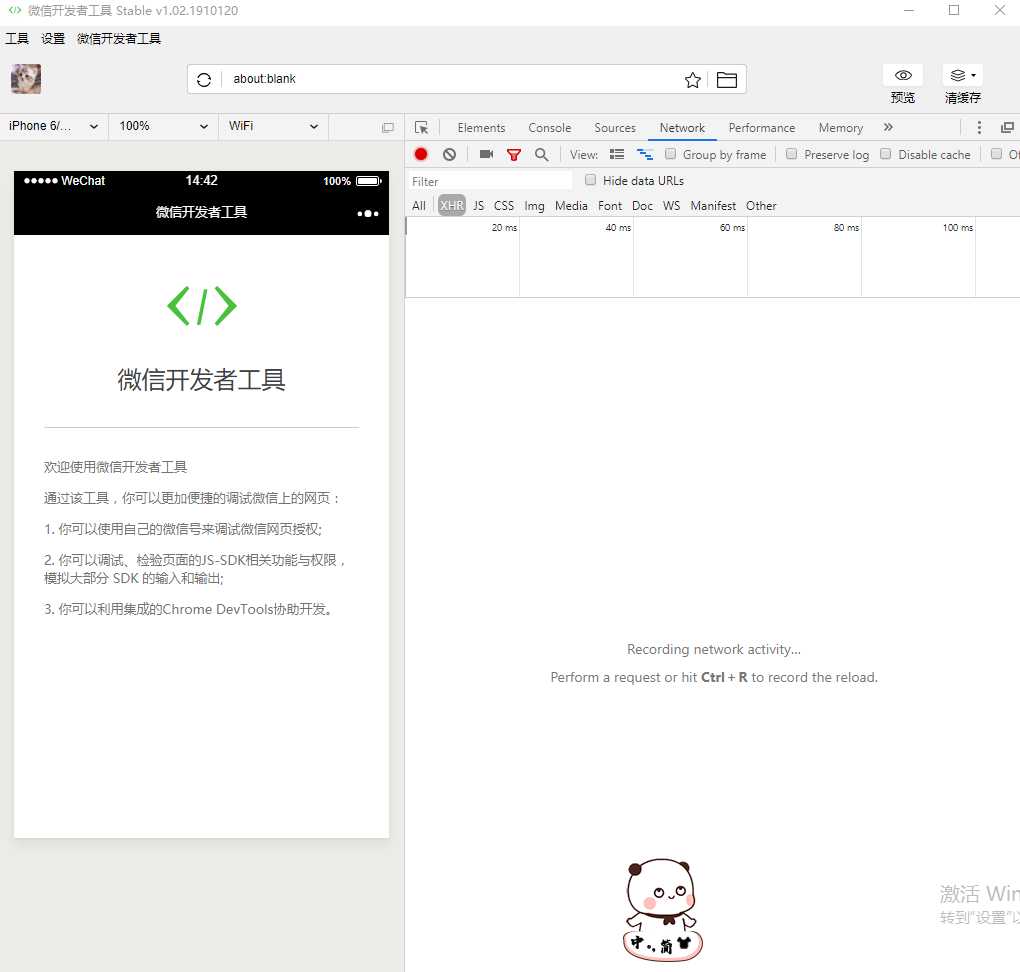Image resolution: width=1020 pixels, height=972 pixels.
Task: Open the 工具 menu
Action: 17,38
